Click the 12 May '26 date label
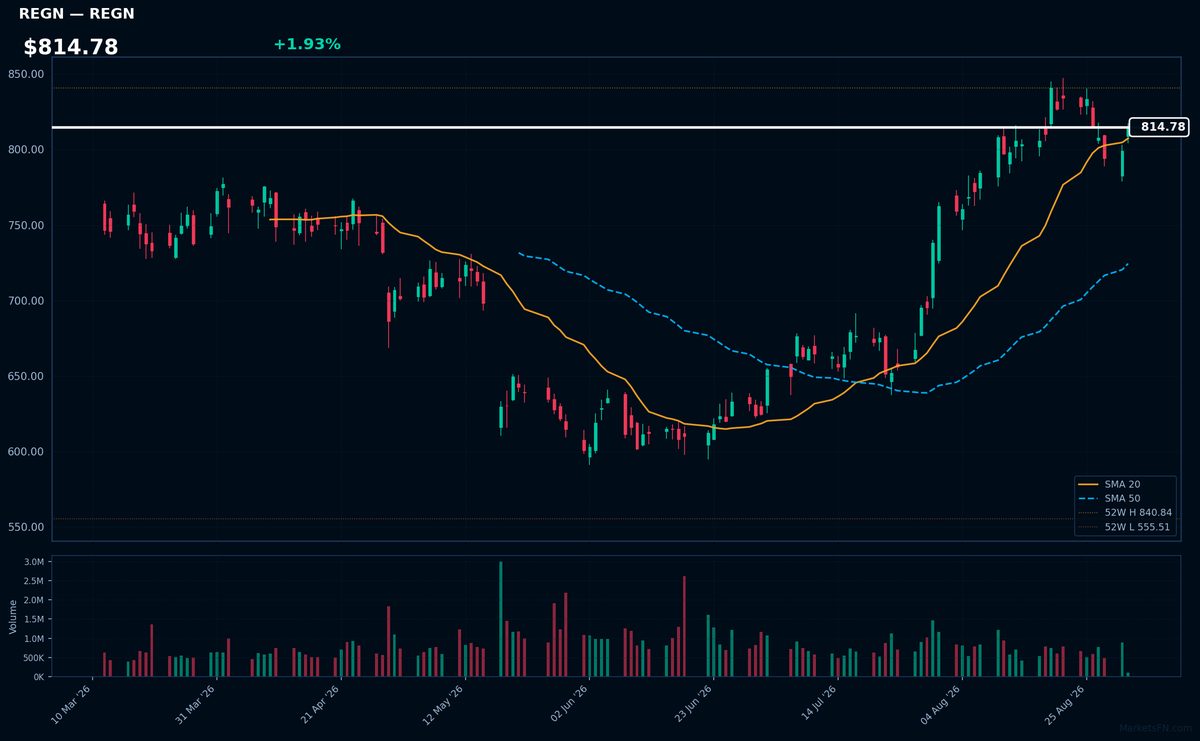1200x741 pixels. [444, 703]
